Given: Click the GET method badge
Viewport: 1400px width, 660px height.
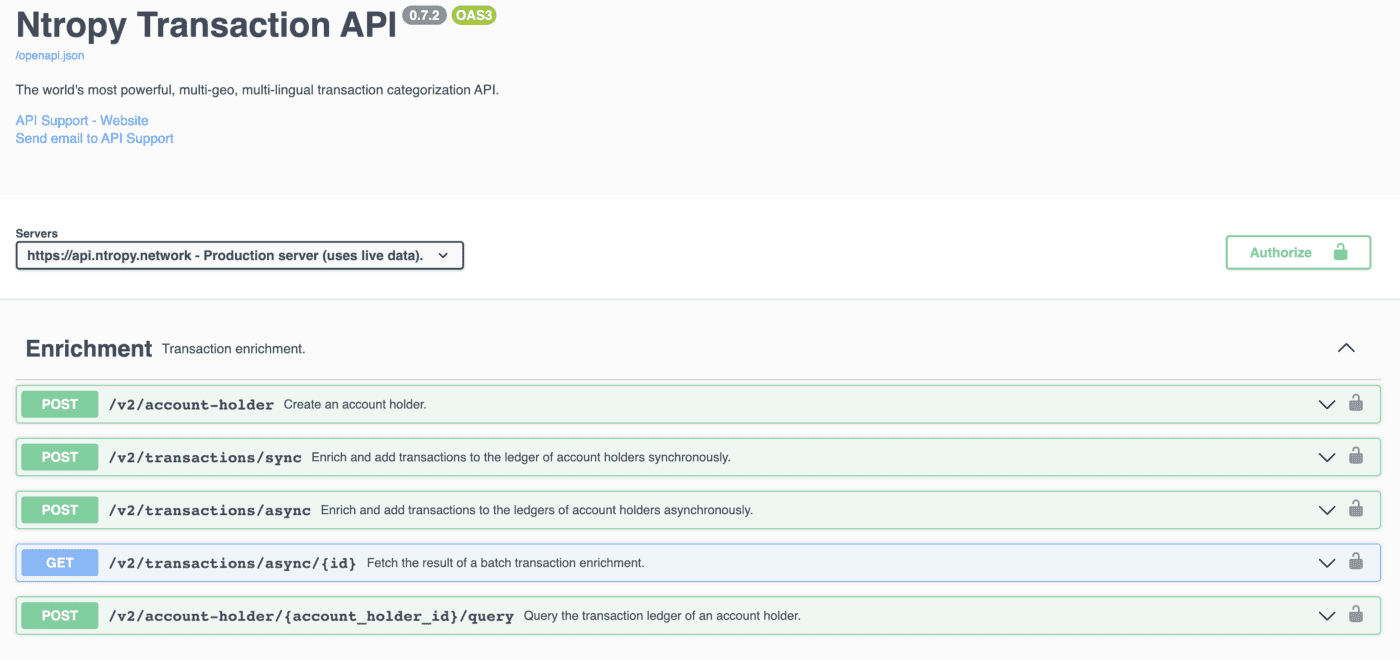Looking at the screenshot, I should (60, 563).
